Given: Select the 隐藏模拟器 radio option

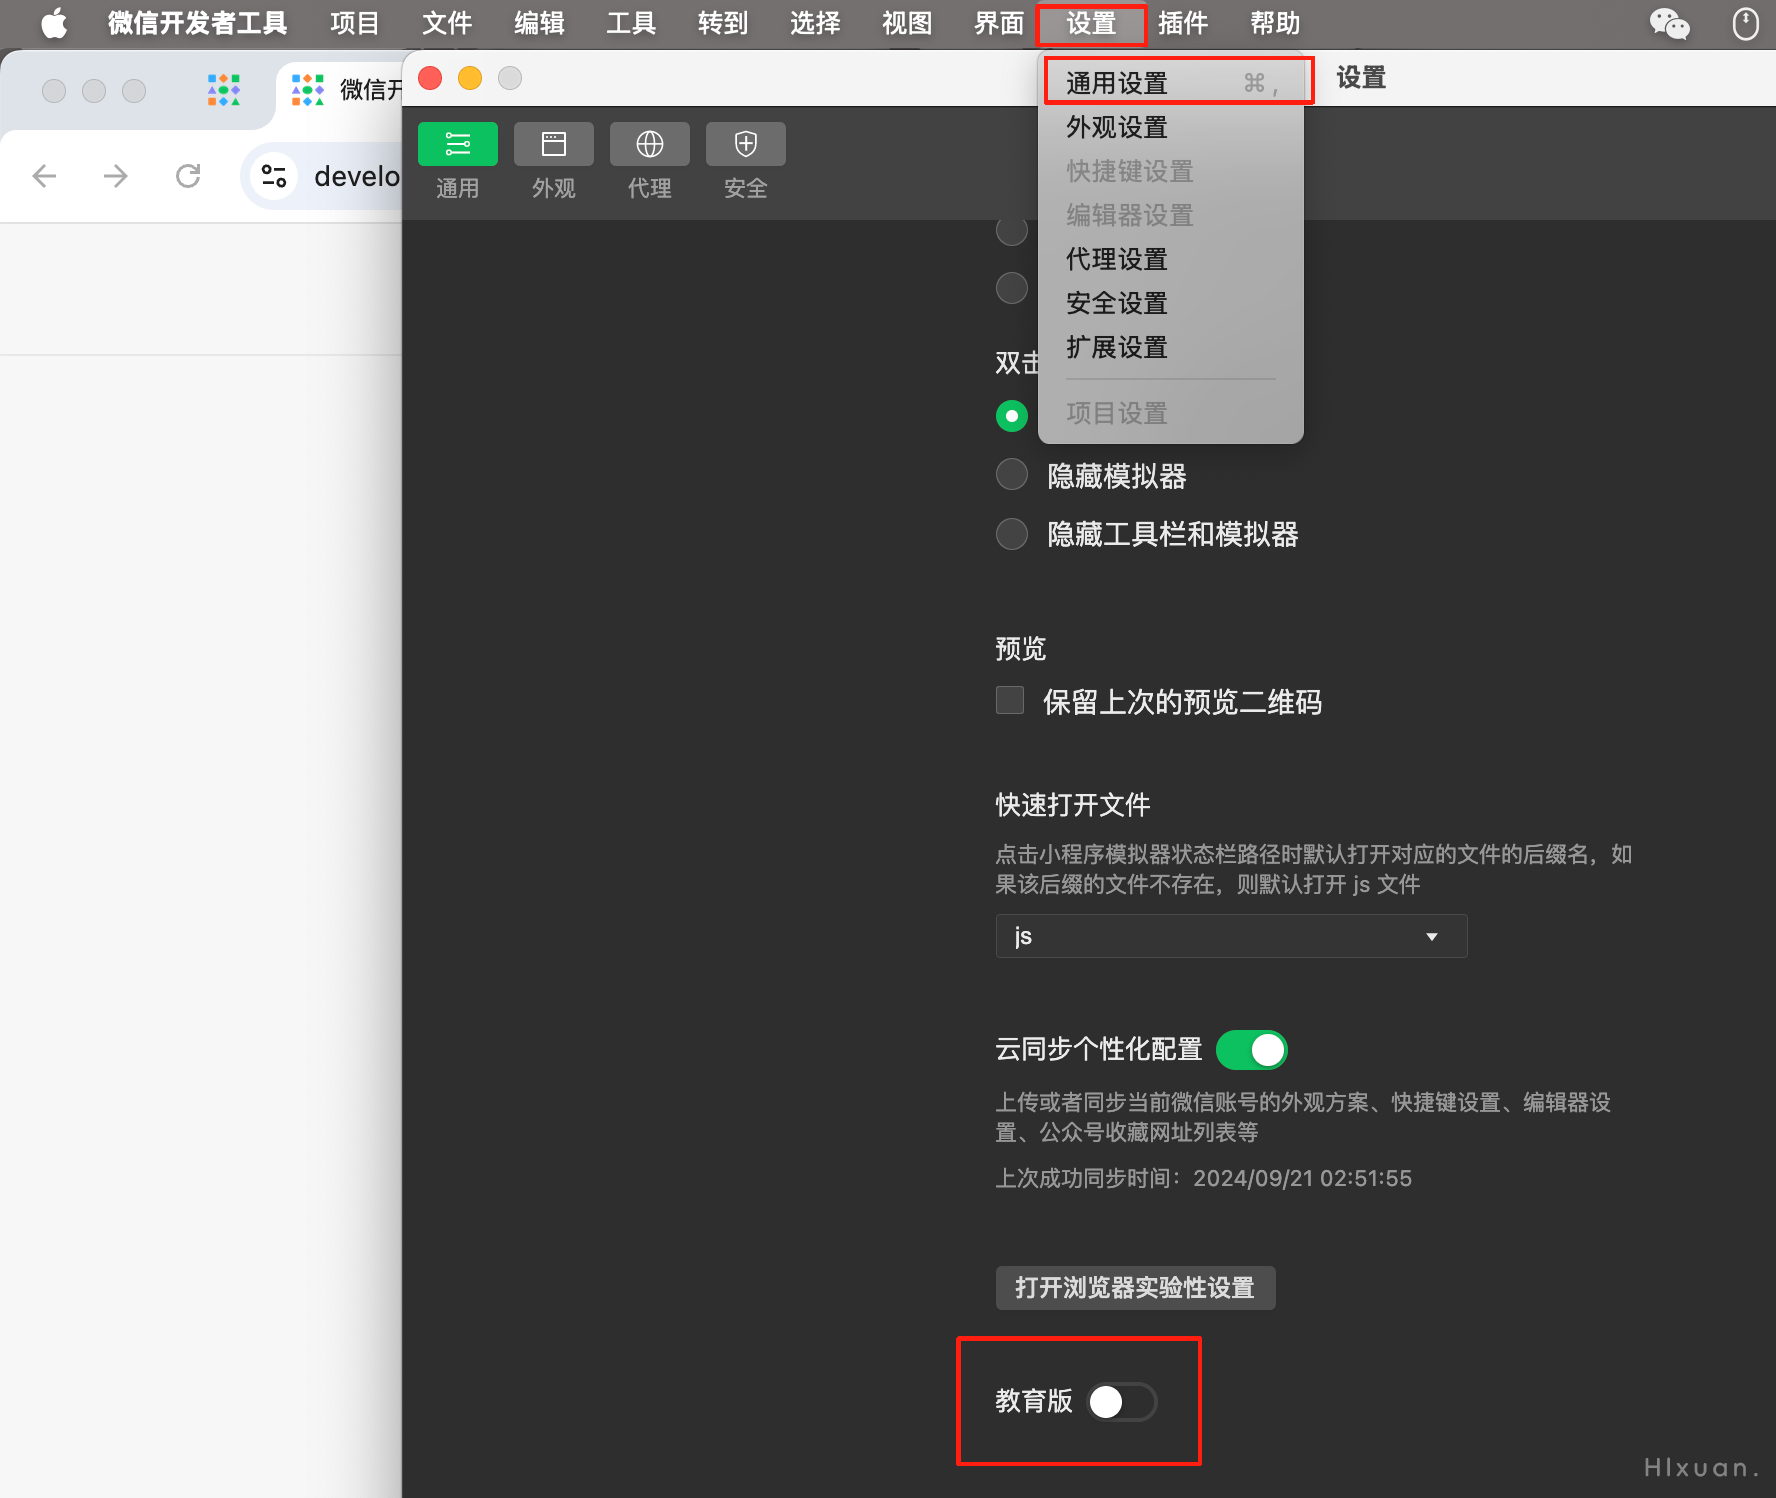Looking at the screenshot, I should click(x=1012, y=475).
